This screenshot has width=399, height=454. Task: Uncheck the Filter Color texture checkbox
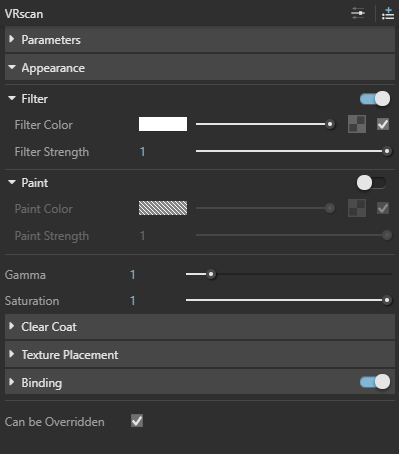pos(383,124)
